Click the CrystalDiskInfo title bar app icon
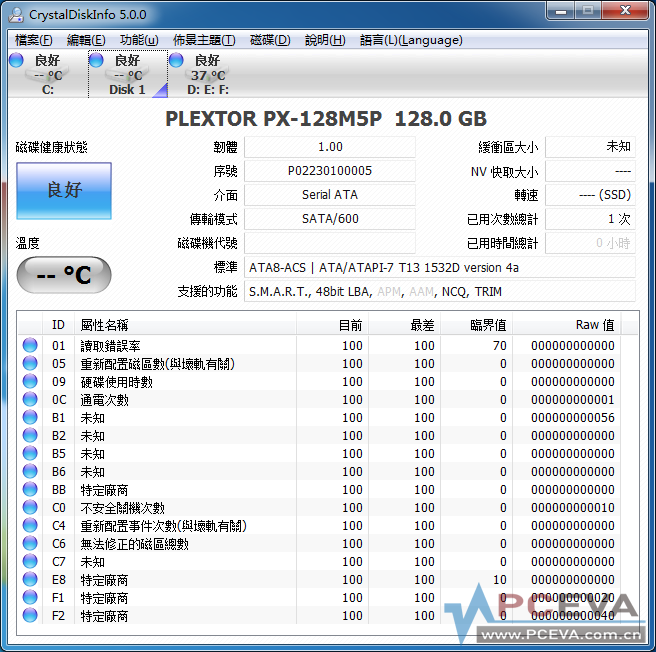Screen dimensions: 656x652 (16, 15)
